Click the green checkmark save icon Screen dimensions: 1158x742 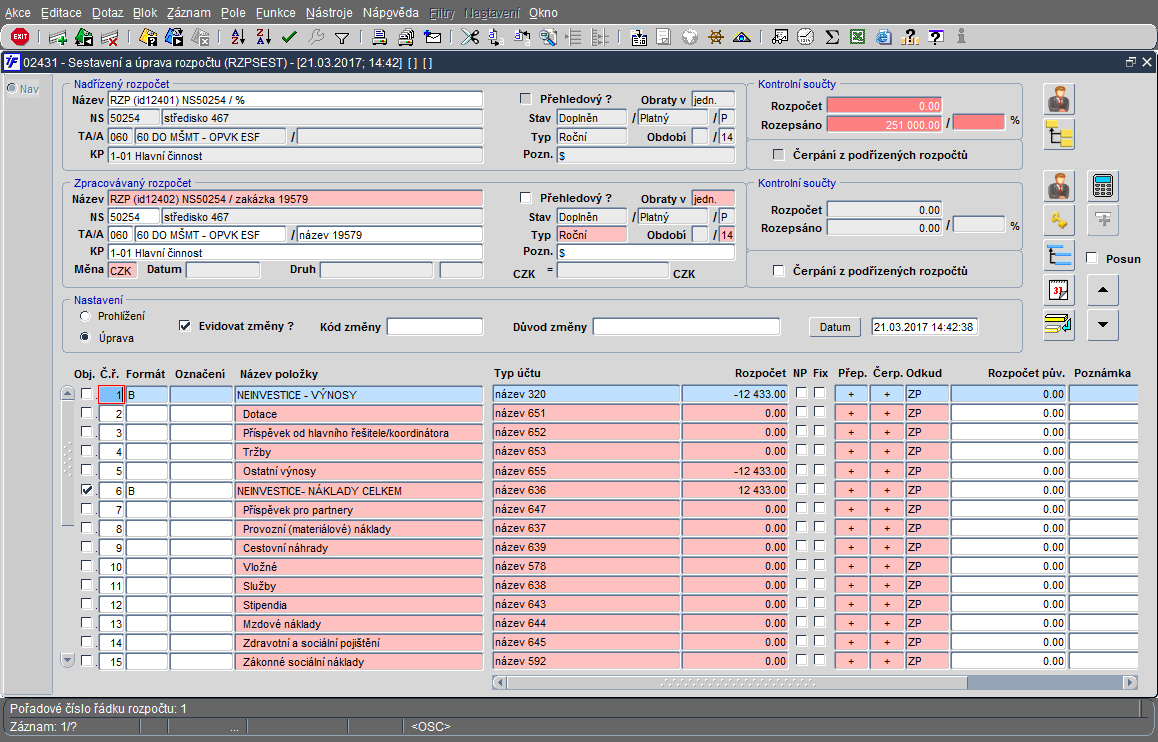click(x=290, y=37)
